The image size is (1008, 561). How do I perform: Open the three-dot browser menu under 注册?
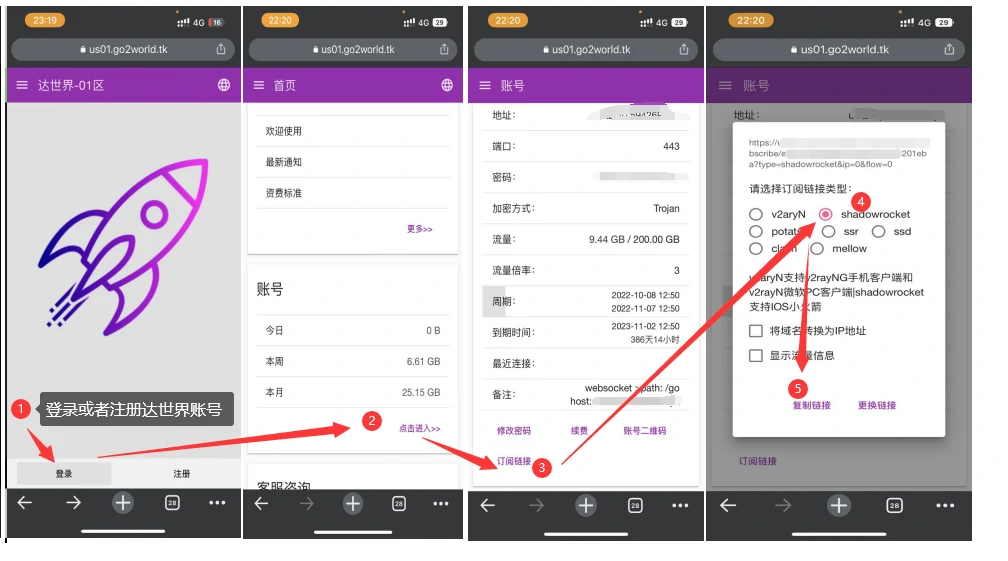(x=217, y=504)
